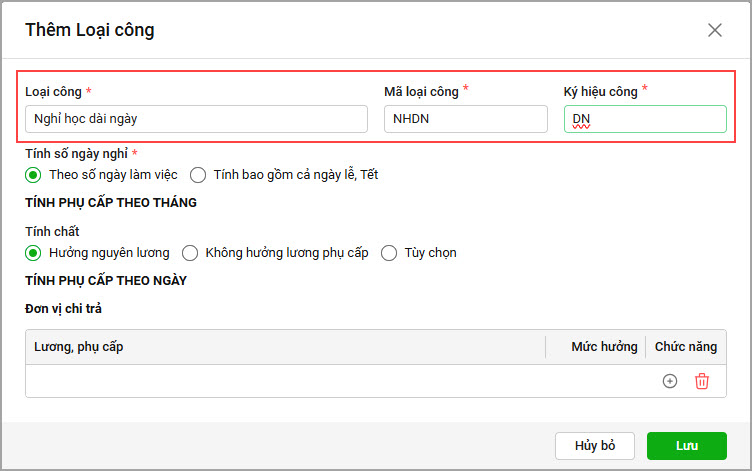
Task: Click the Loại công text field
Action: [196, 119]
